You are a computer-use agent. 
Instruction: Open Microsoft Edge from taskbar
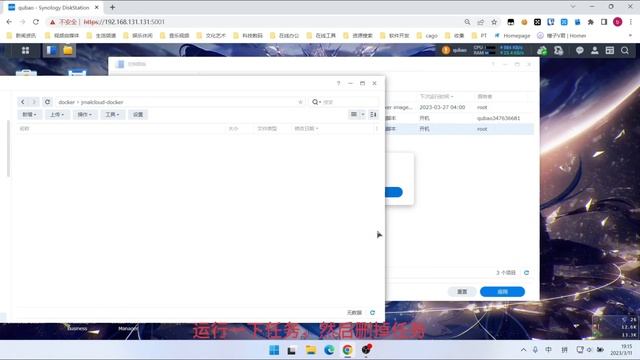click(x=329, y=350)
